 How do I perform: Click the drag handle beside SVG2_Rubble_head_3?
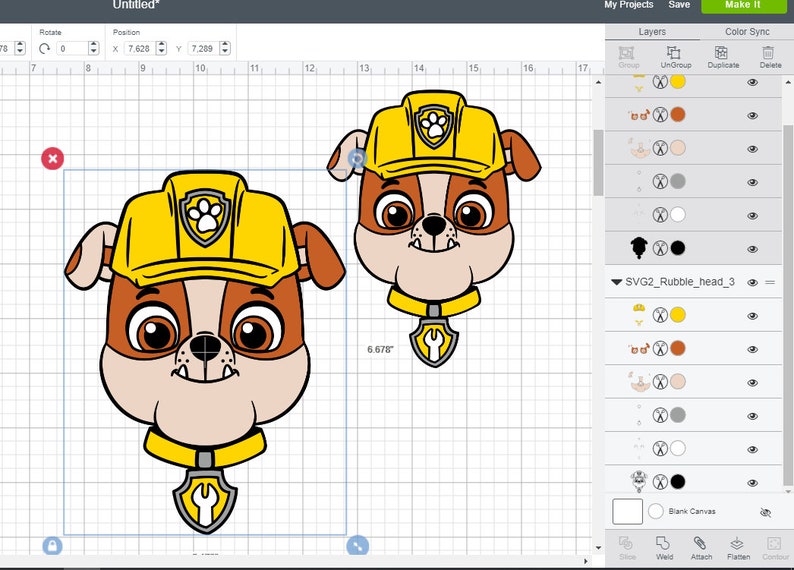pyautogui.click(x=770, y=282)
